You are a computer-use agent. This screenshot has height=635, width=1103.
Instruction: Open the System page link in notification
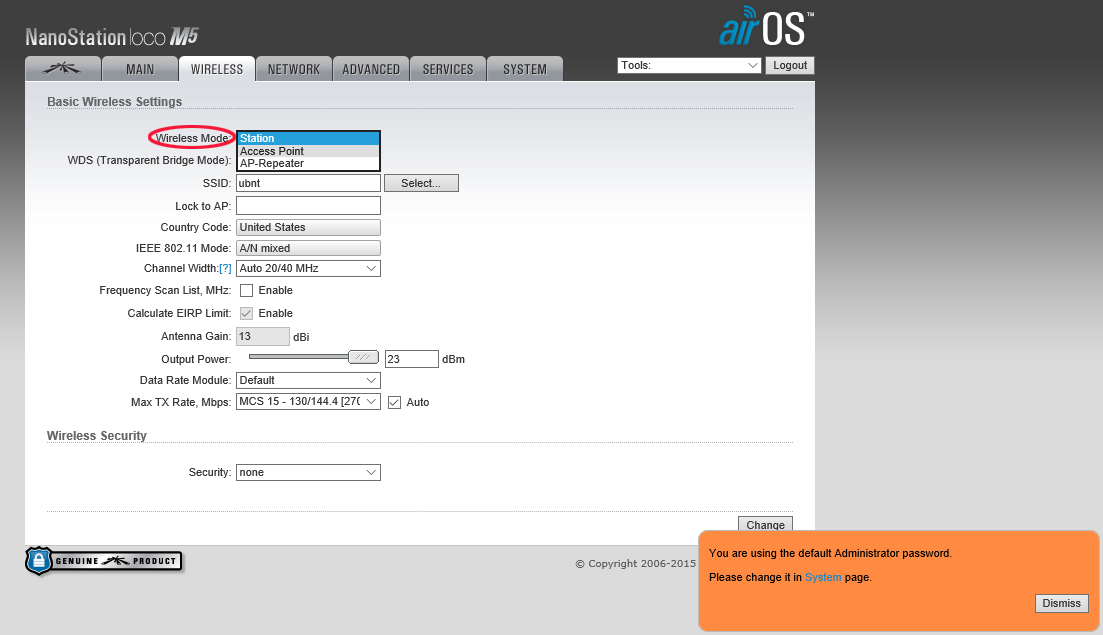coord(823,577)
